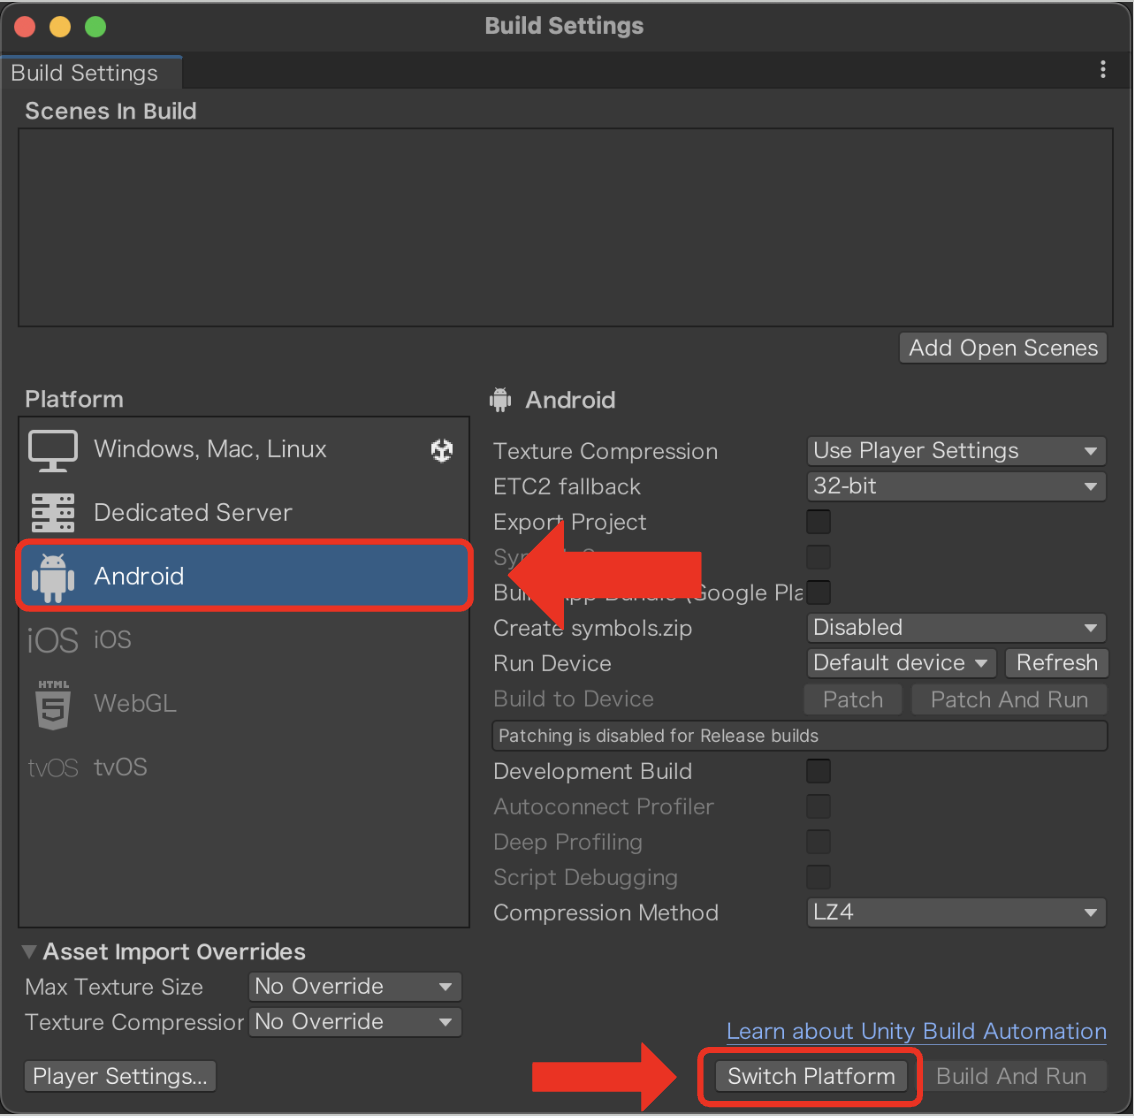Maximize the window with the green button

pyautogui.click(x=95, y=27)
